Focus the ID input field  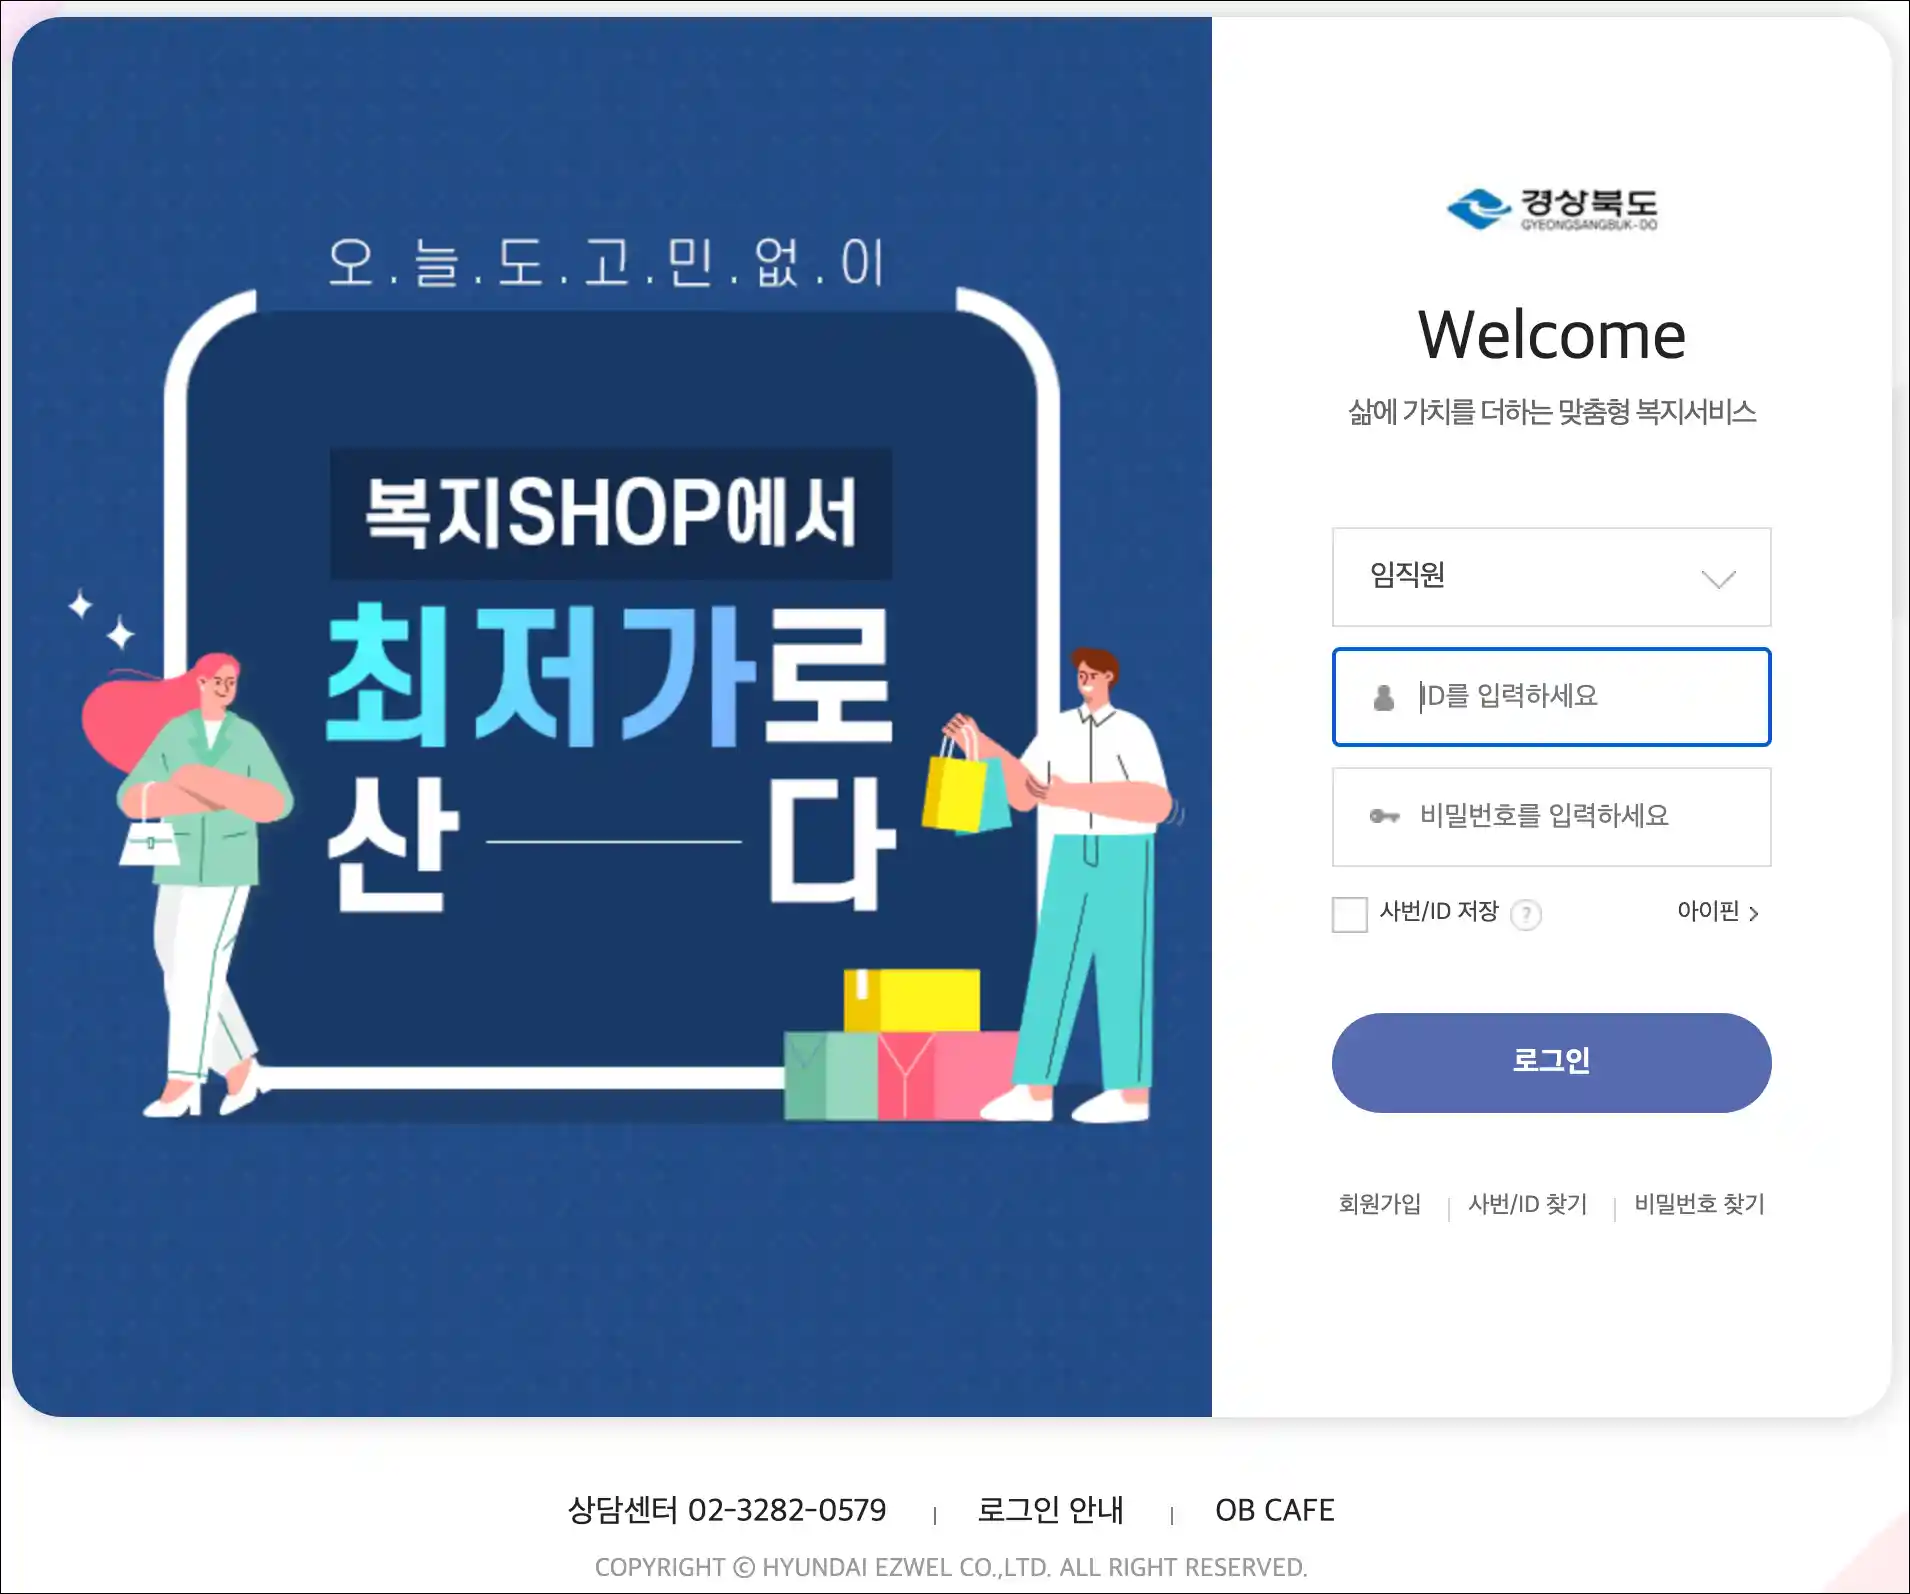[1551, 697]
